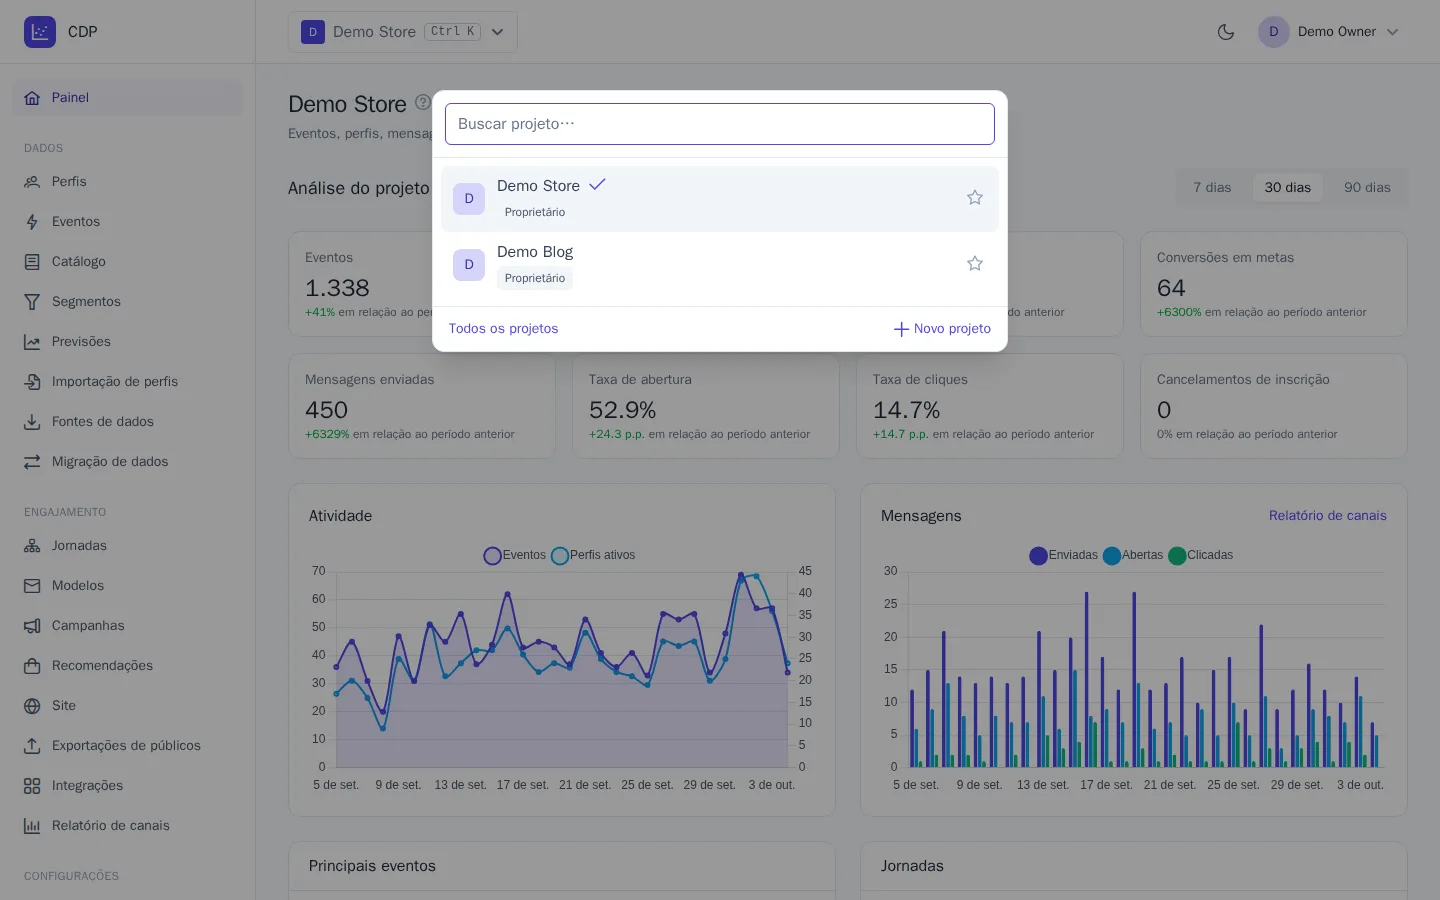Expand the Demo Owner account menu
Image resolution: width=1440 pixels, height=900 pixels.
pyautogui.click(x=1329, y=32)
